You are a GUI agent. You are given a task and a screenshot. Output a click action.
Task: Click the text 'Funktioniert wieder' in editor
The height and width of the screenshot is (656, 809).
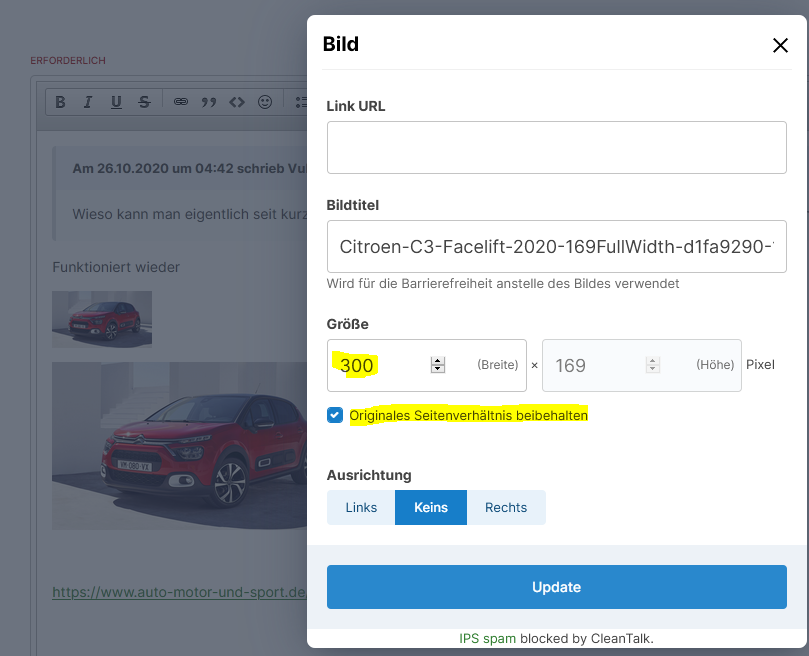(116, 267)
